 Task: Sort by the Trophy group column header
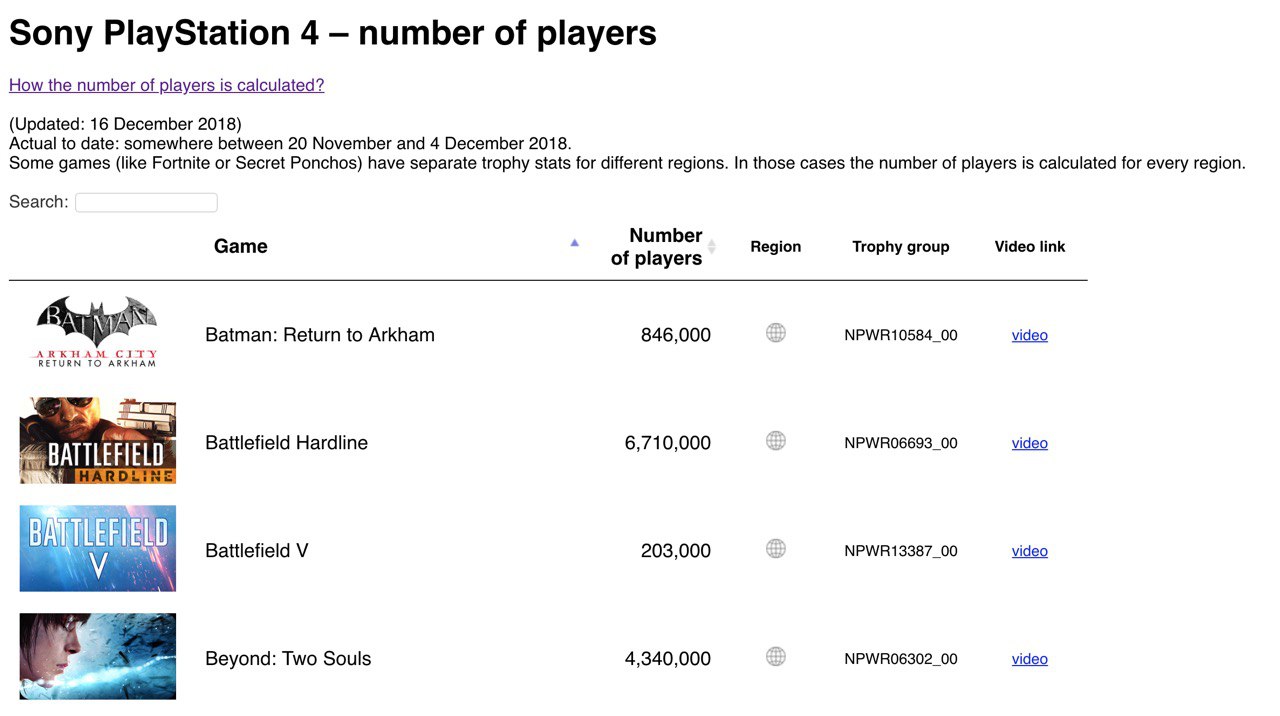click(901, 246)
